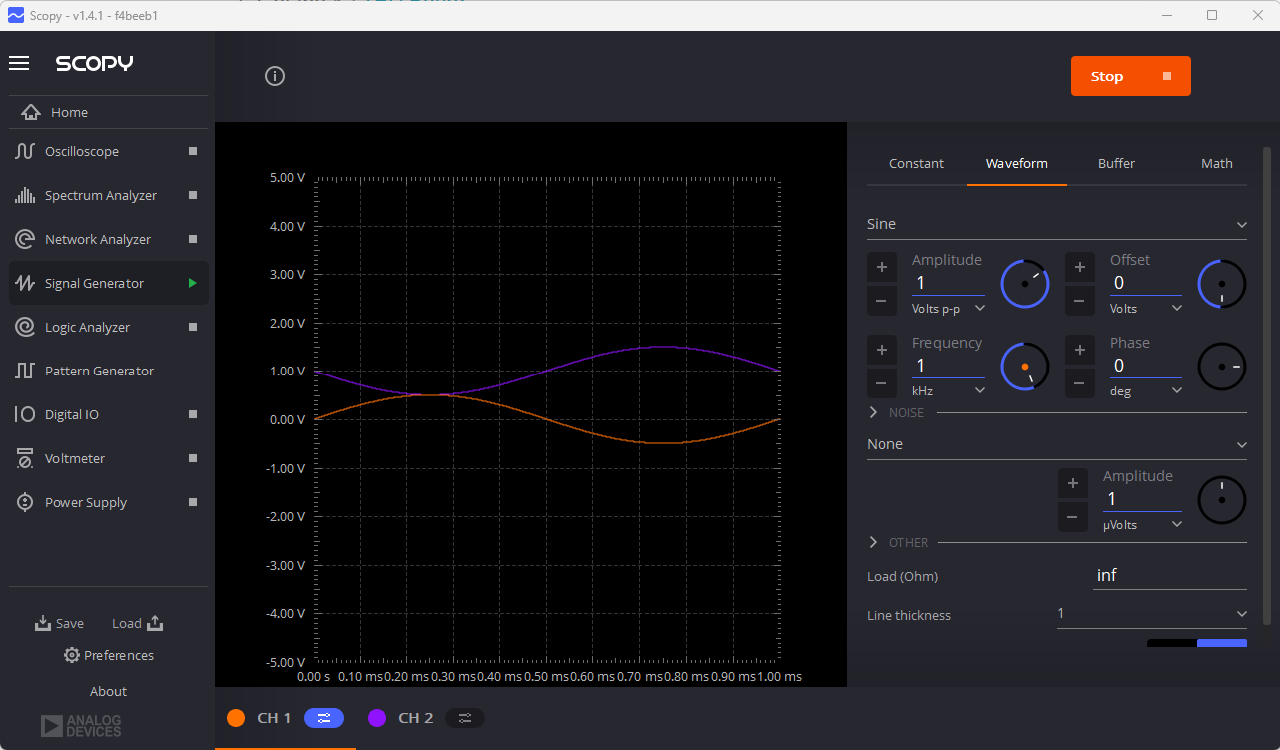The image size is (1280, 750).
Task: Select the Network Analyzer tool
Action: click(x=98, y=238)
